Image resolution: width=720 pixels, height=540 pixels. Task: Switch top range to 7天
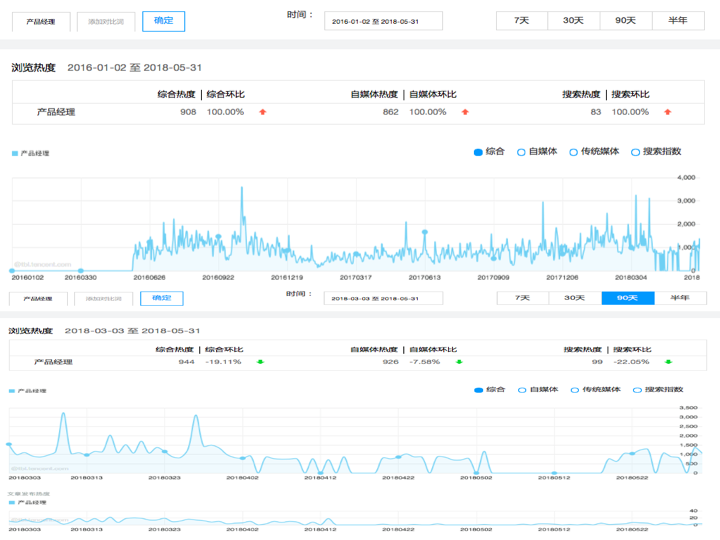[x=522, y=21]
